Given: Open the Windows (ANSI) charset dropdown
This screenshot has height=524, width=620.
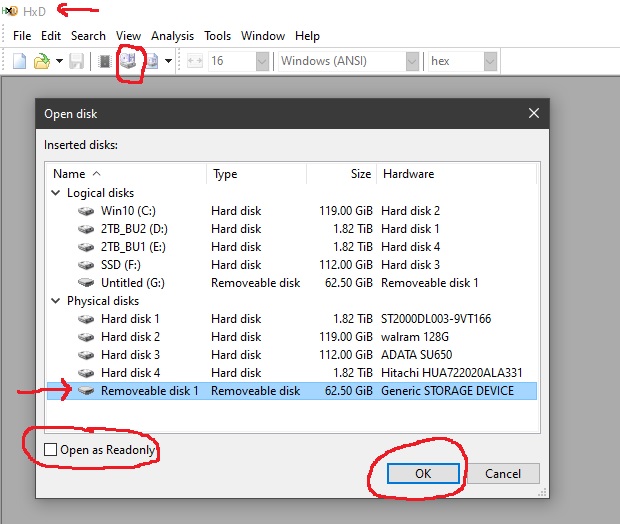Looking at the screenshot, I should point(412,61).
